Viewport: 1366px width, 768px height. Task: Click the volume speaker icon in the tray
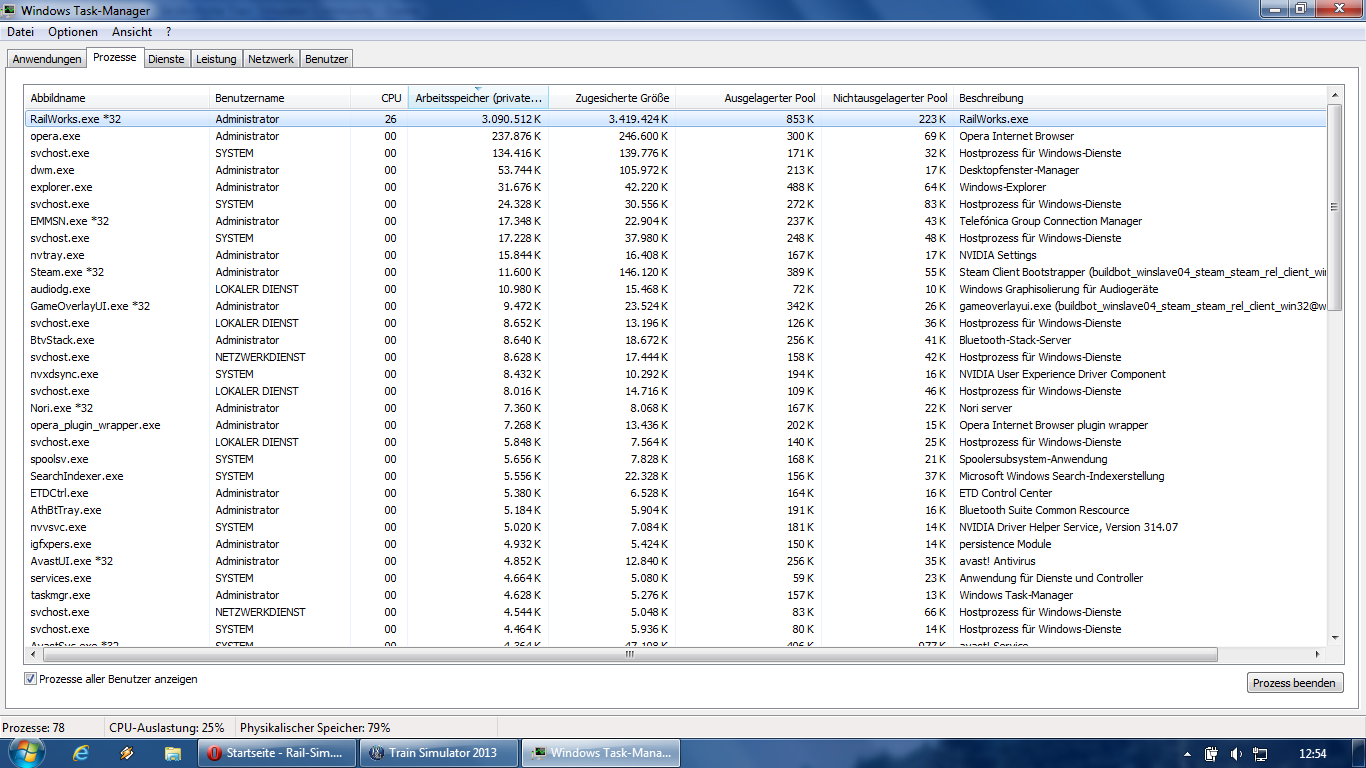[1236, 753]
